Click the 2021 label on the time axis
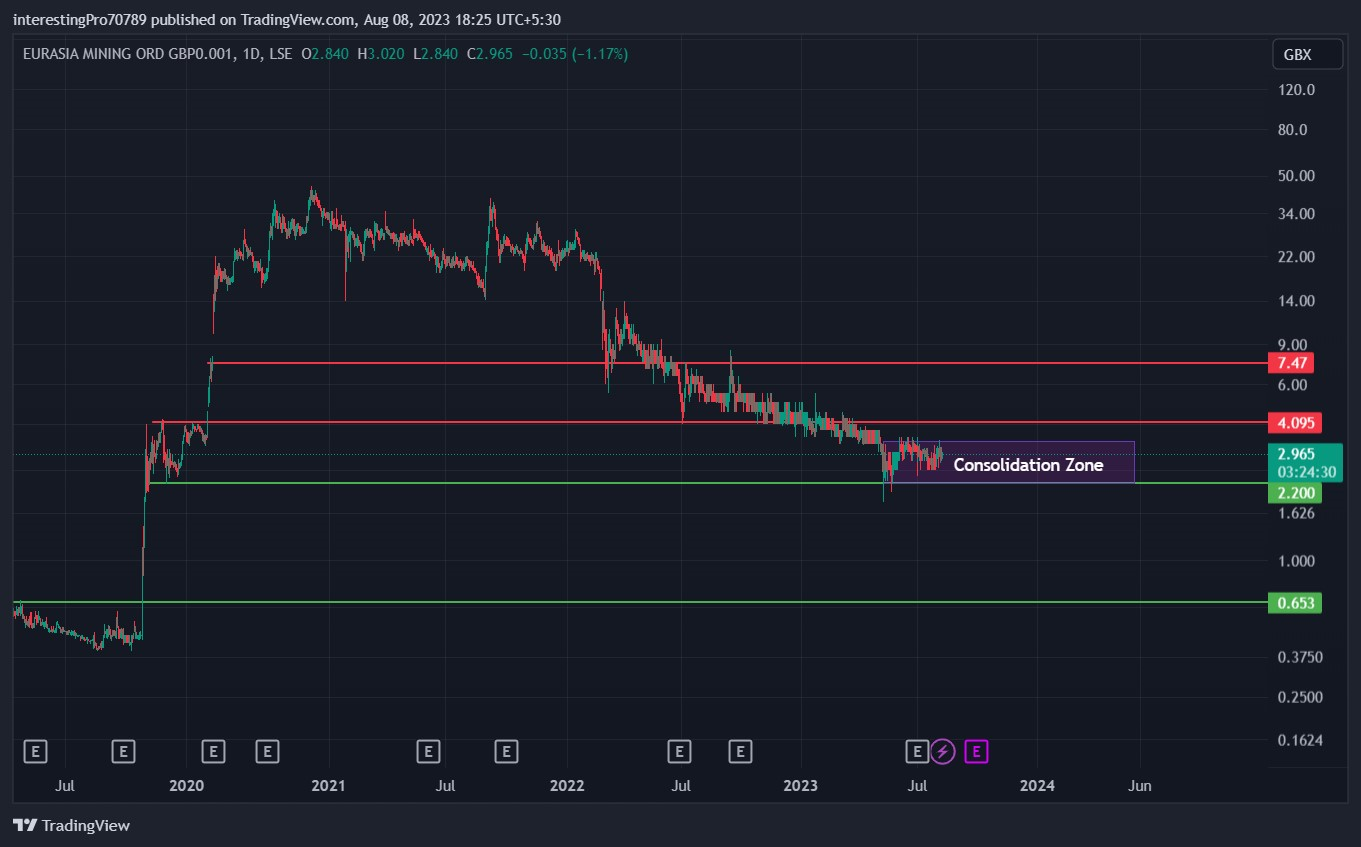This screenshot has width=1361, height=847. (329, 786)
